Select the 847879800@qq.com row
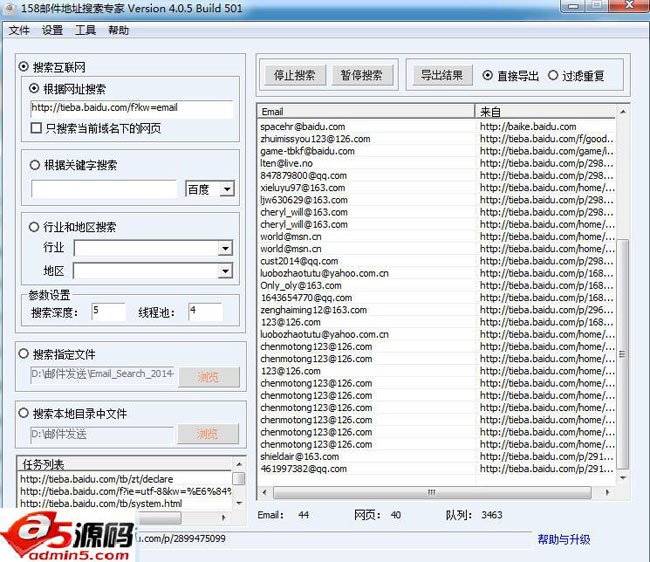Viewport: 650px width, 562px height. pos(436,175)
